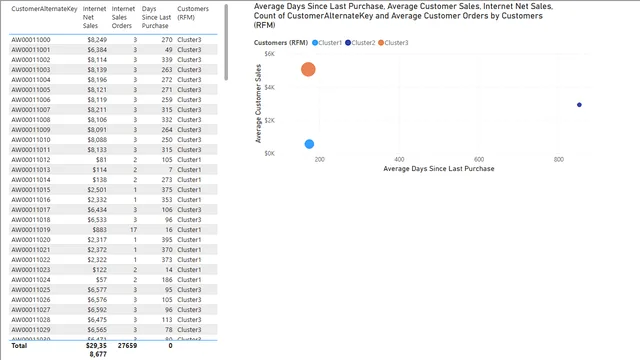Click customer key AW00011017
This screenshot has width=640, height=360.
coord(31,210)
